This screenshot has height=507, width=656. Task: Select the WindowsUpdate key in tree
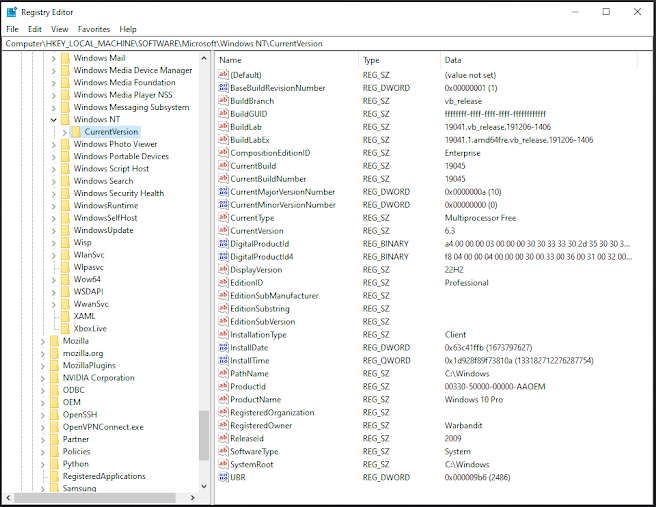pyautogui.click(x=103, y=230)
